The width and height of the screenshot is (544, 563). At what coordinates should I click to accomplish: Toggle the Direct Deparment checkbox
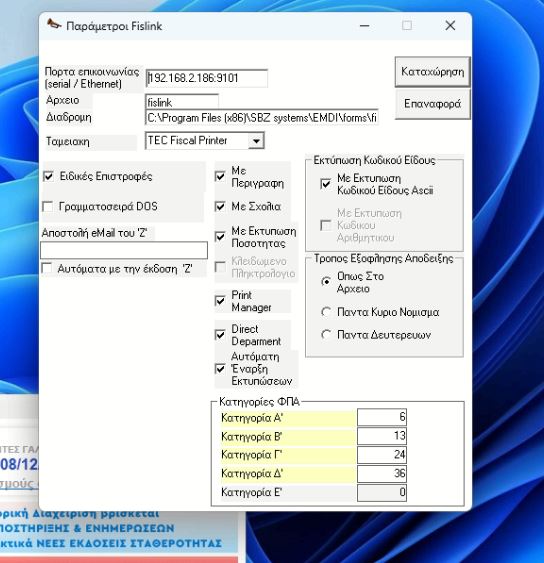click(x=220, y=335)
